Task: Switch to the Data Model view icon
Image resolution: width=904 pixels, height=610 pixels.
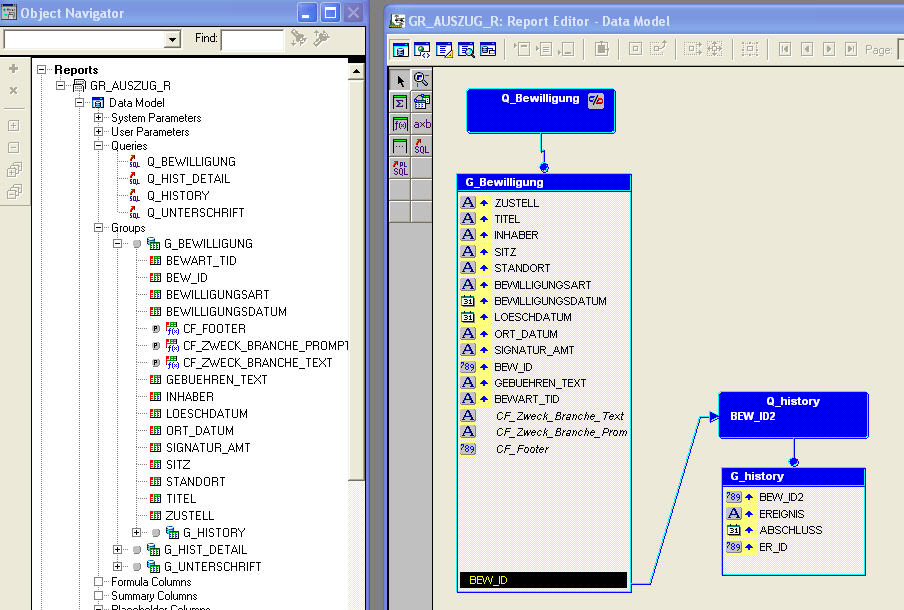Action: point(400,50)
